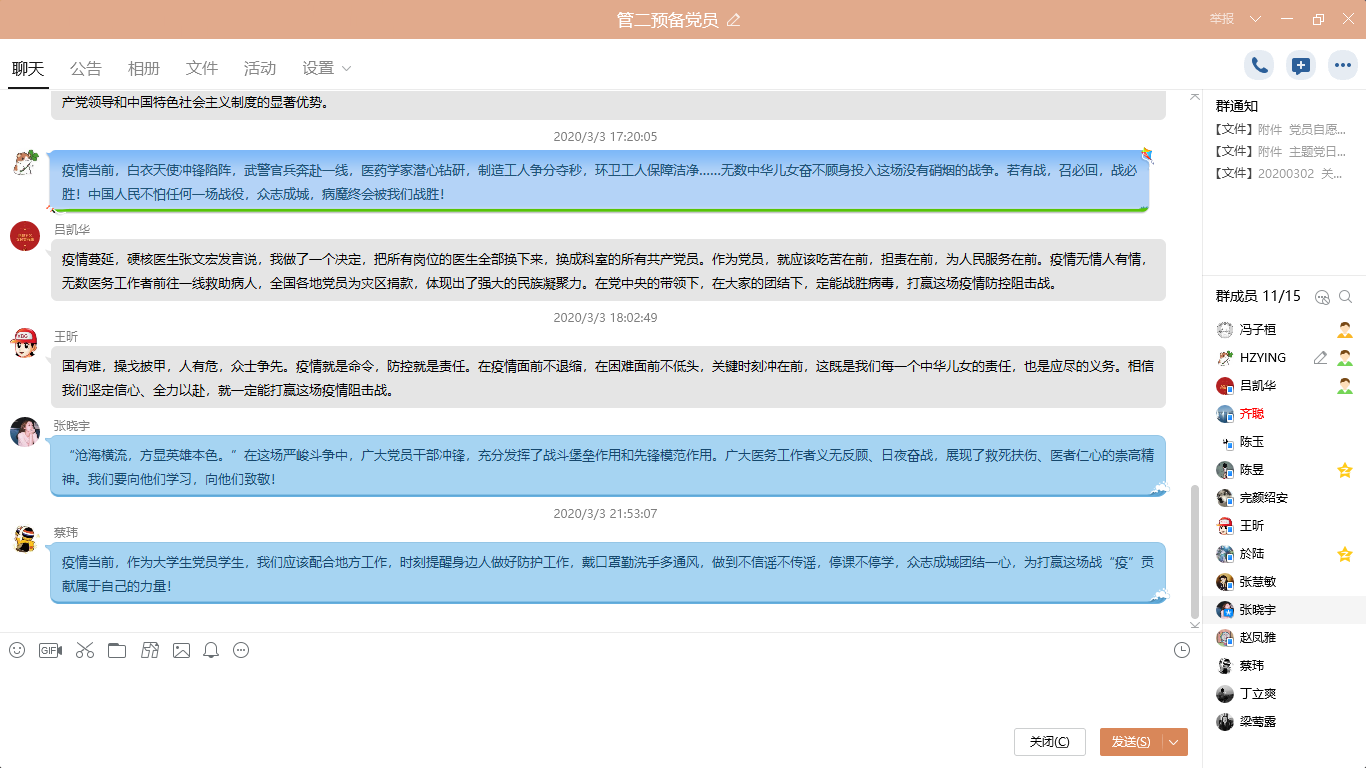Open the emoji picker in message toolbar

(17, 650)
